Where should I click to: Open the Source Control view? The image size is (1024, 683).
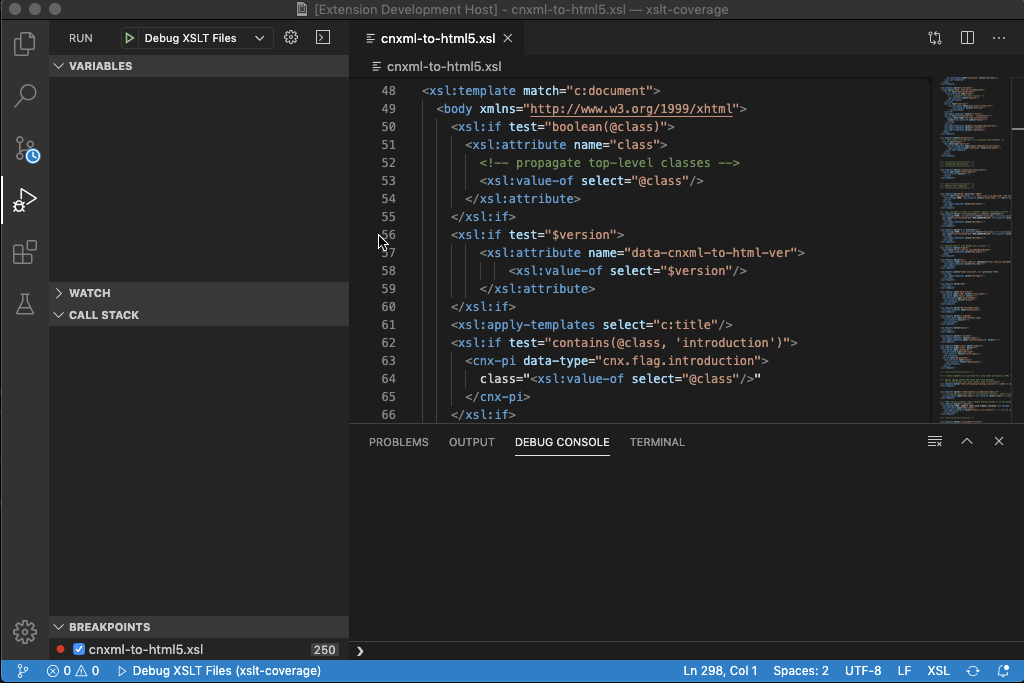click(x=26, y=149)
